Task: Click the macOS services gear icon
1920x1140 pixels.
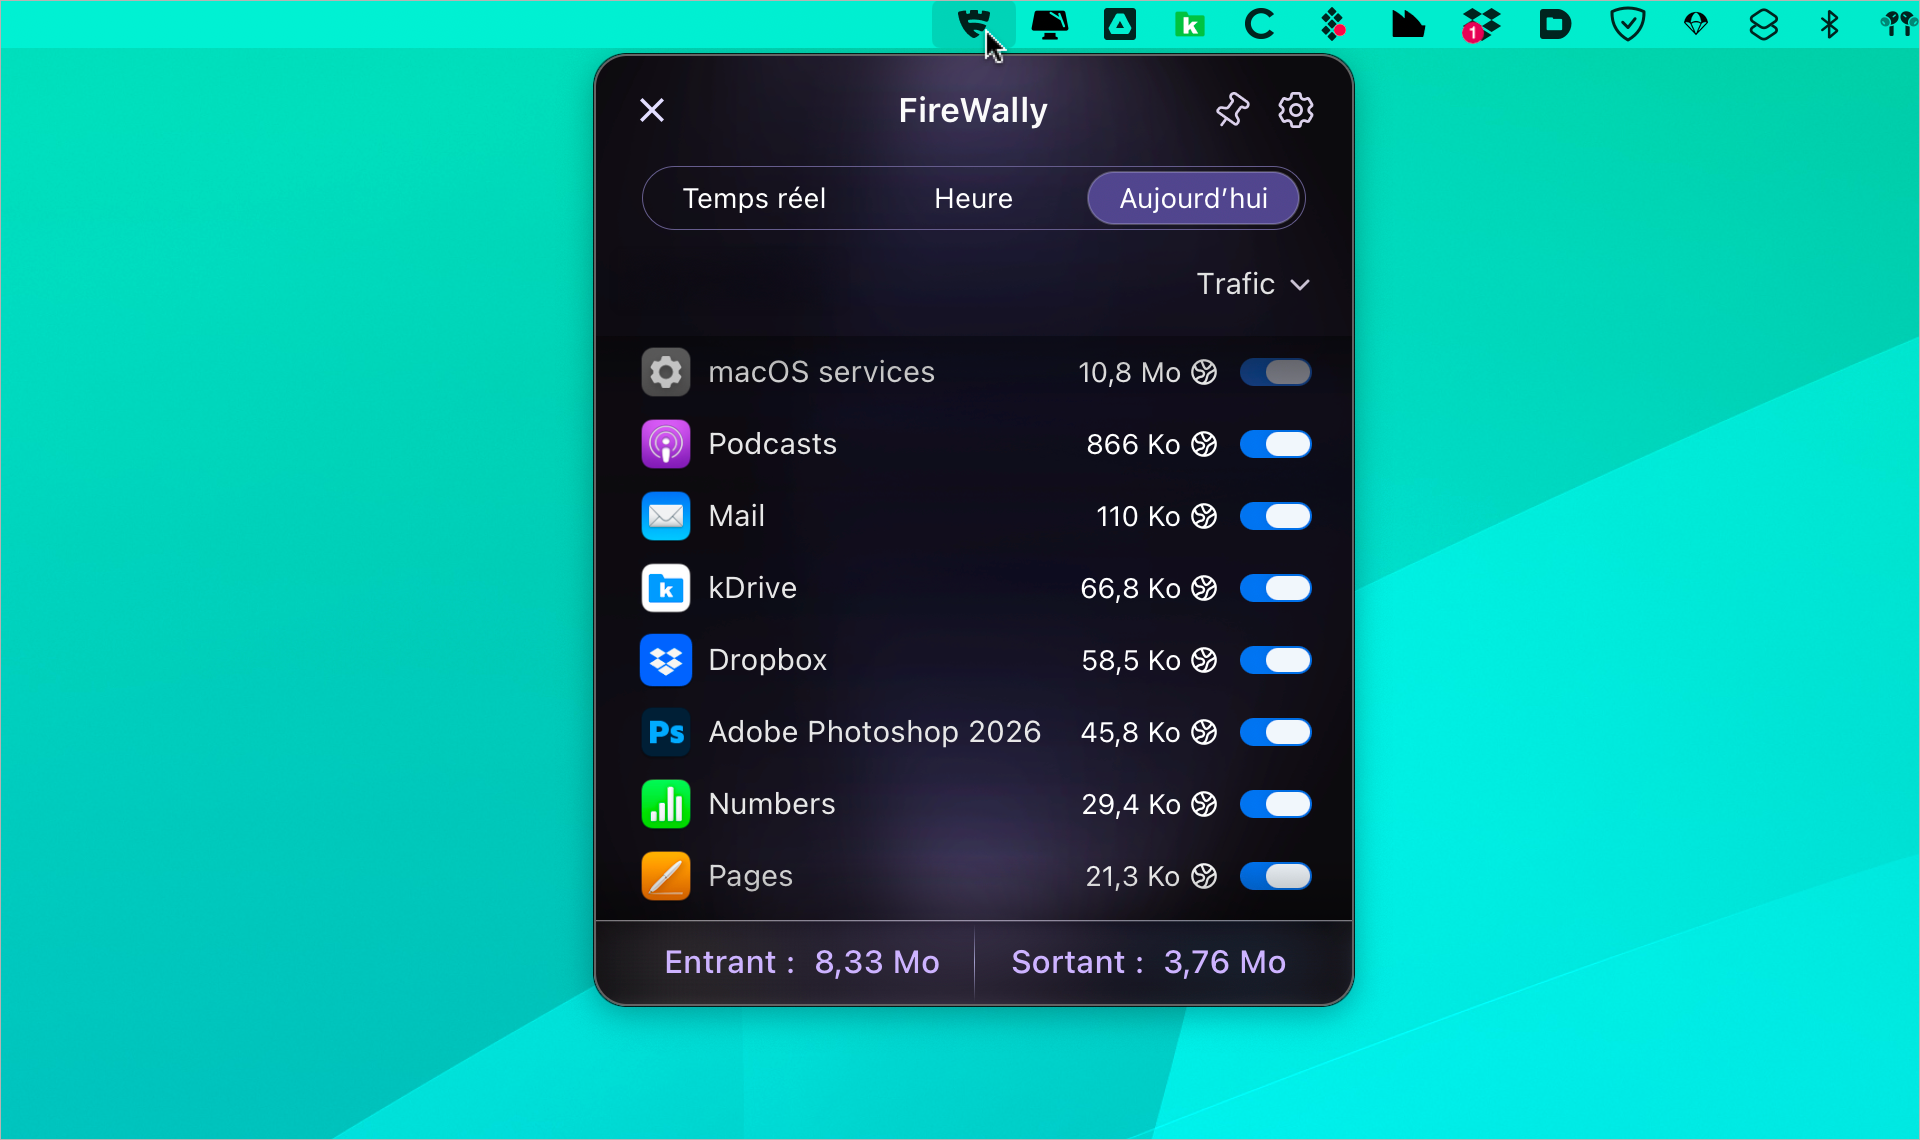Action: pos(665,372)
